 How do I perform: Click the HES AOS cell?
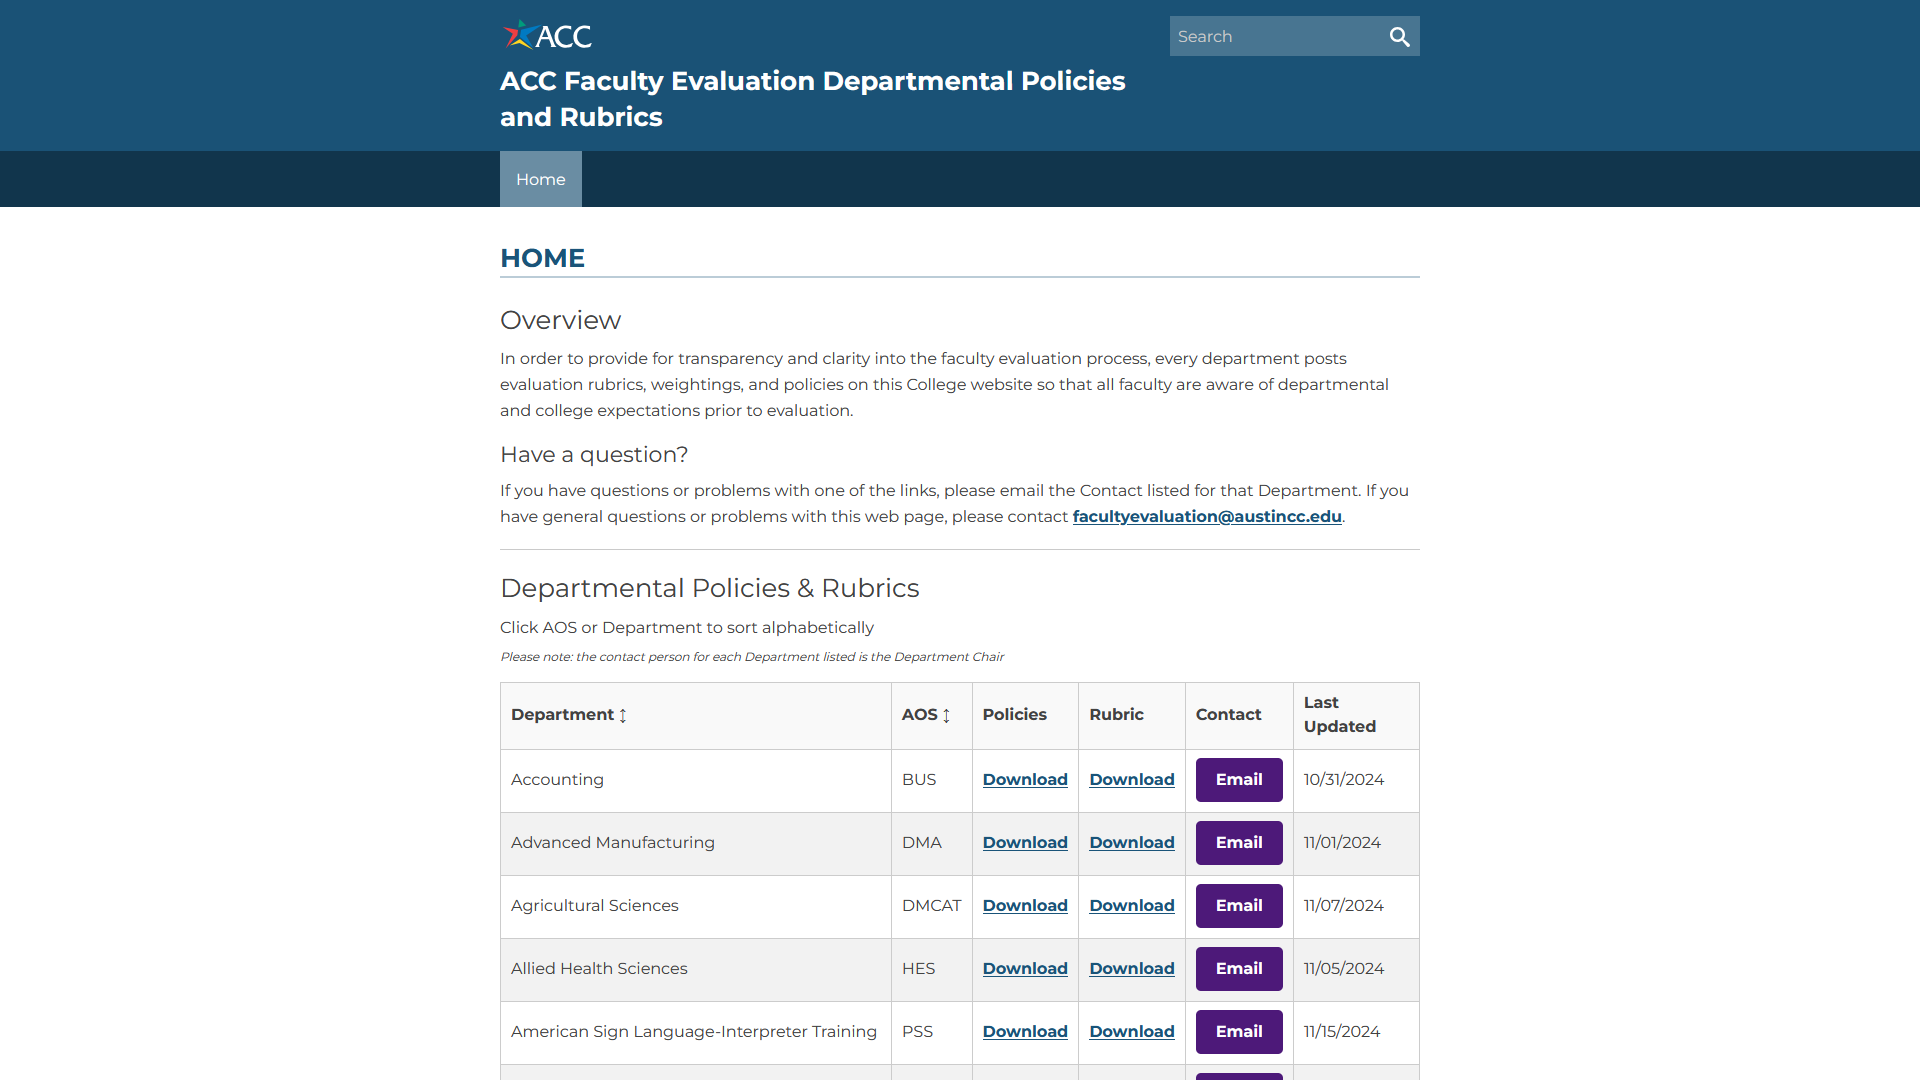pos(931,969)
